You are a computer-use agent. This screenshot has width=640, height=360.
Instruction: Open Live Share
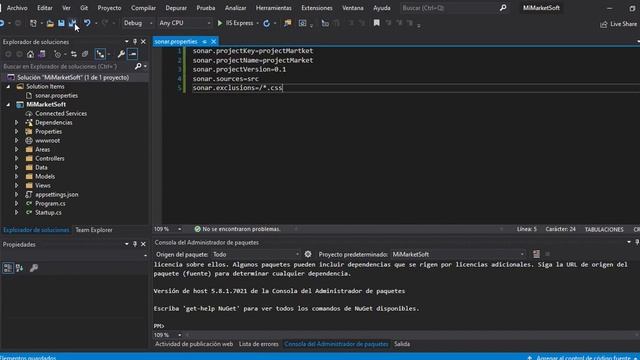pyautogui.click(x=618, y=24)
